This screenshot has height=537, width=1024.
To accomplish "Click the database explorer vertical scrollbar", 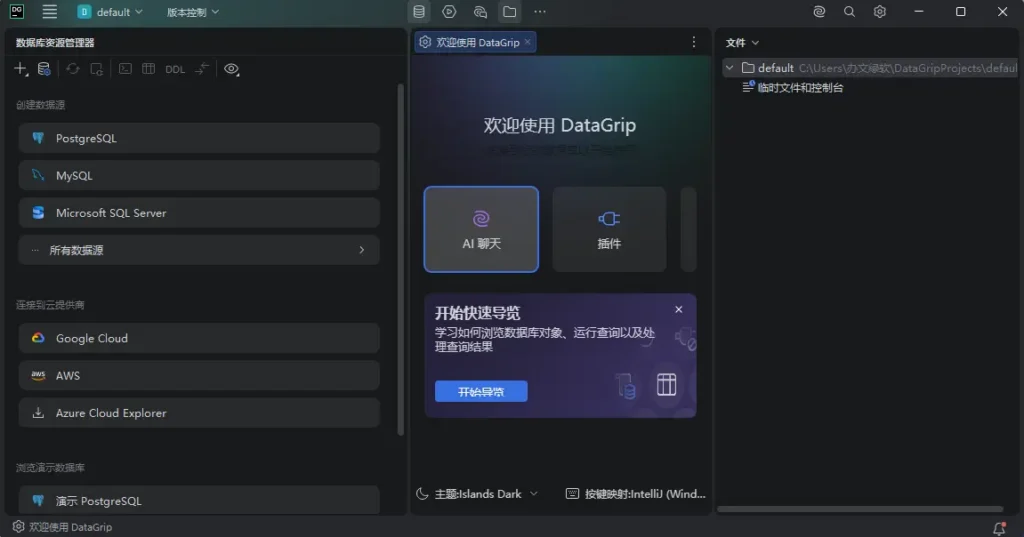I will coord(401,259).
